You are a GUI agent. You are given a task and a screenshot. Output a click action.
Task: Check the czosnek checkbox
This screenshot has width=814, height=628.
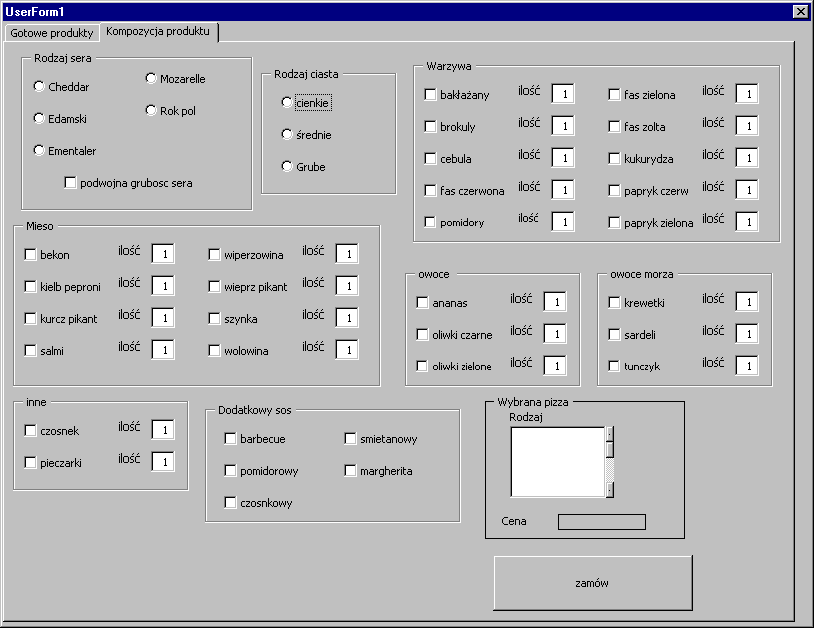coord(31,431)
